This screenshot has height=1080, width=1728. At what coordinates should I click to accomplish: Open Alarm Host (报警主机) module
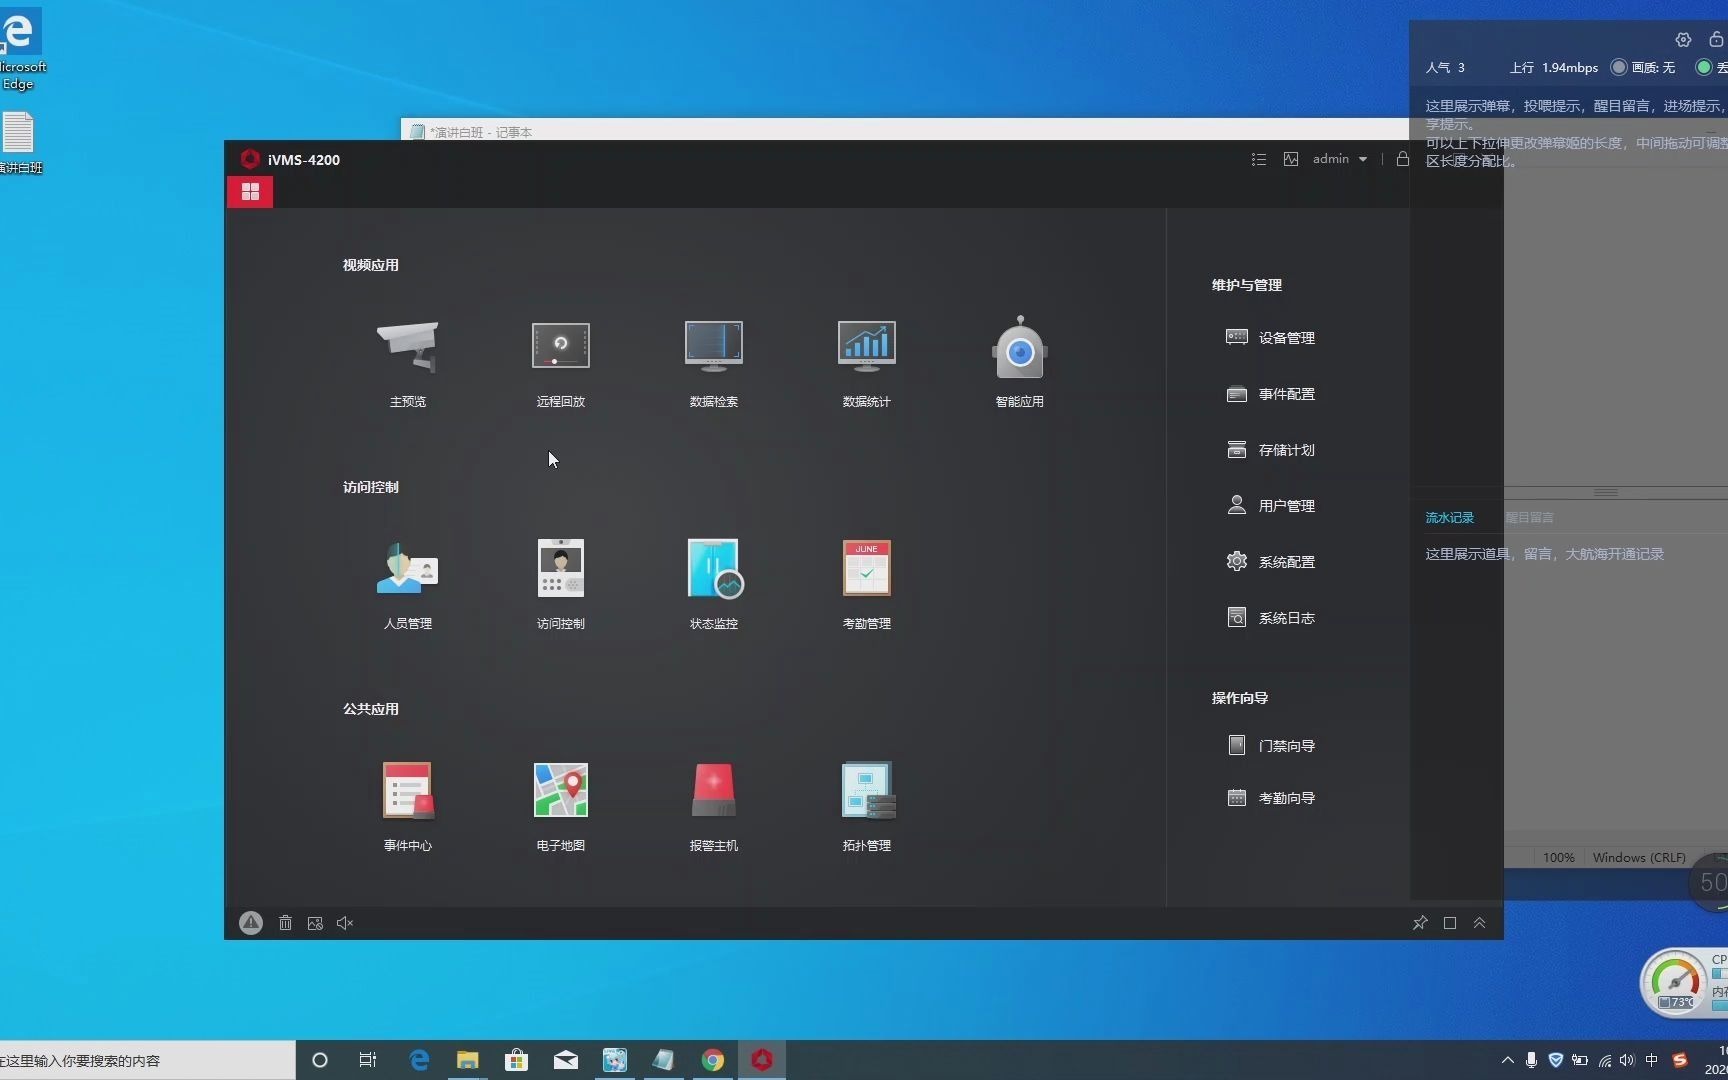(713, 791)
